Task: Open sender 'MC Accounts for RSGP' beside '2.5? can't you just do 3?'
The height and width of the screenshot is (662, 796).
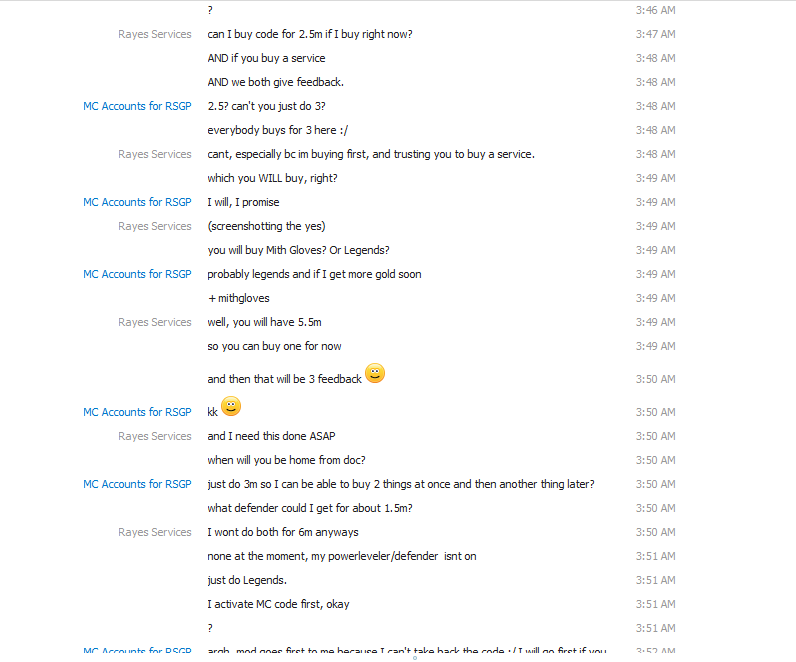Action: (137, 106)
